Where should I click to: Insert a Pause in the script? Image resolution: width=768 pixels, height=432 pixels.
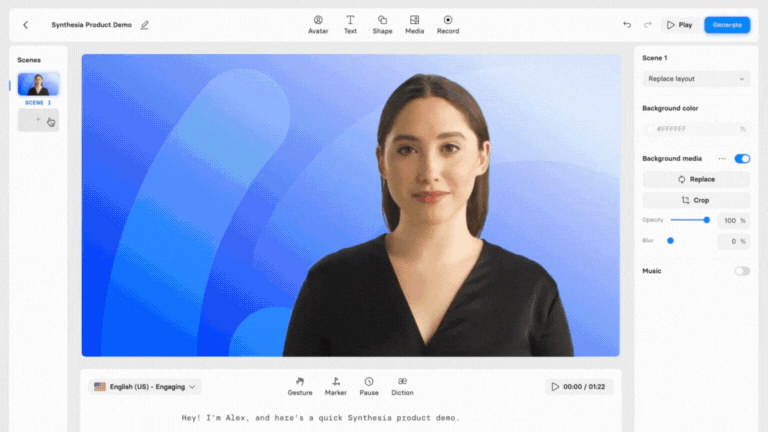click(369, 386)
